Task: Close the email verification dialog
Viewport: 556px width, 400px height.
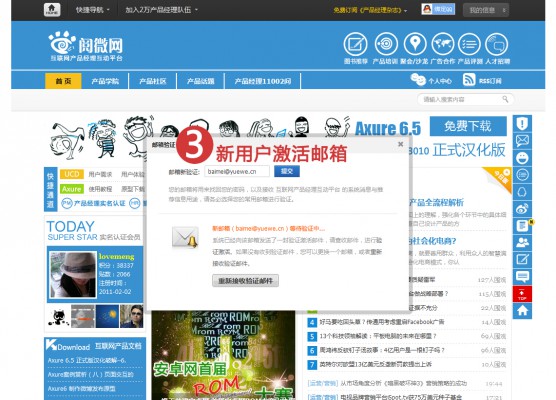Action: tap(400, 144)
